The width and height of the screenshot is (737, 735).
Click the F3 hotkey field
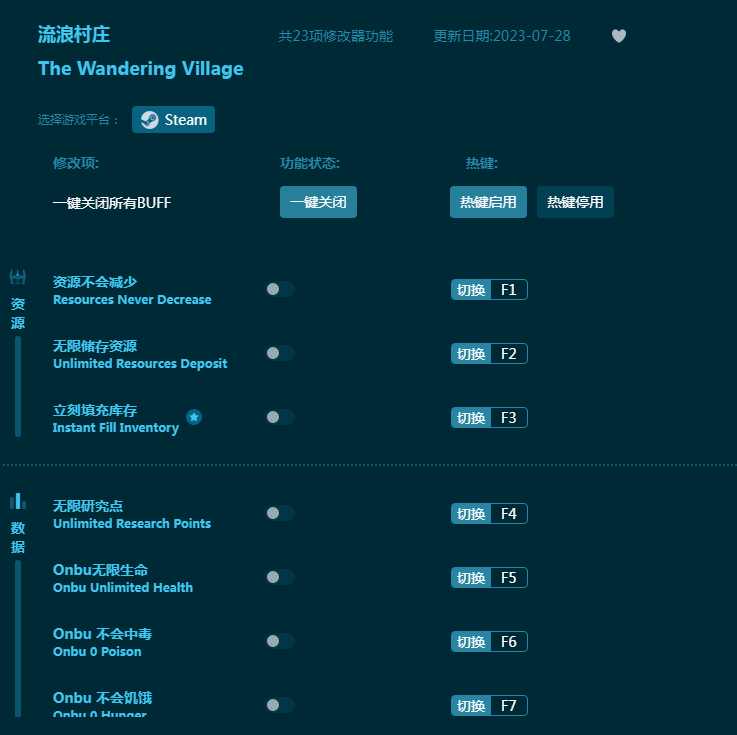tap(509, 417)
